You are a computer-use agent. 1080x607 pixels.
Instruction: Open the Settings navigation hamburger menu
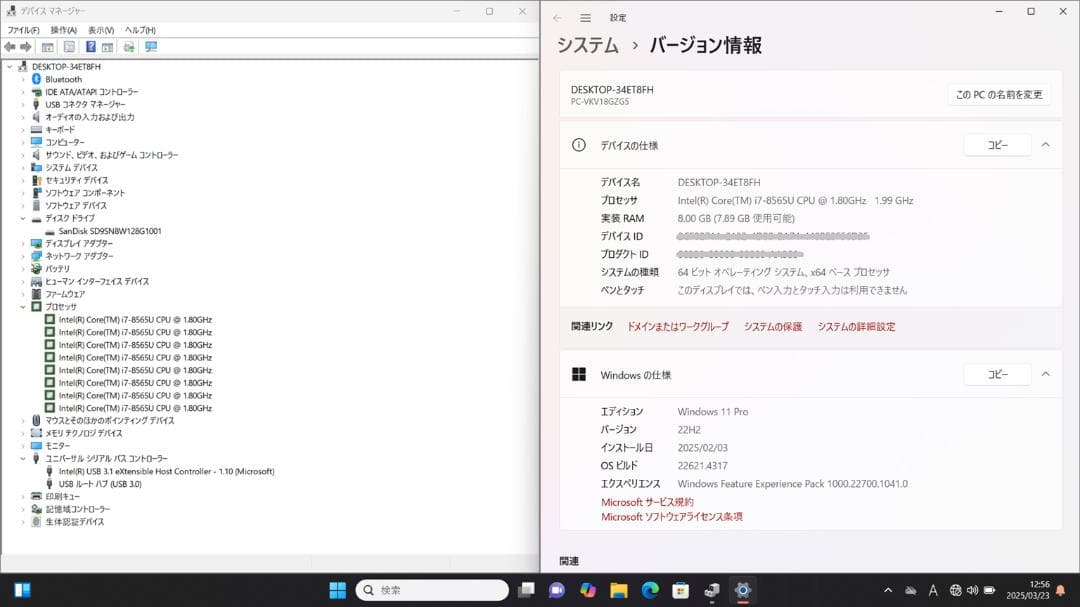(585, 16)
